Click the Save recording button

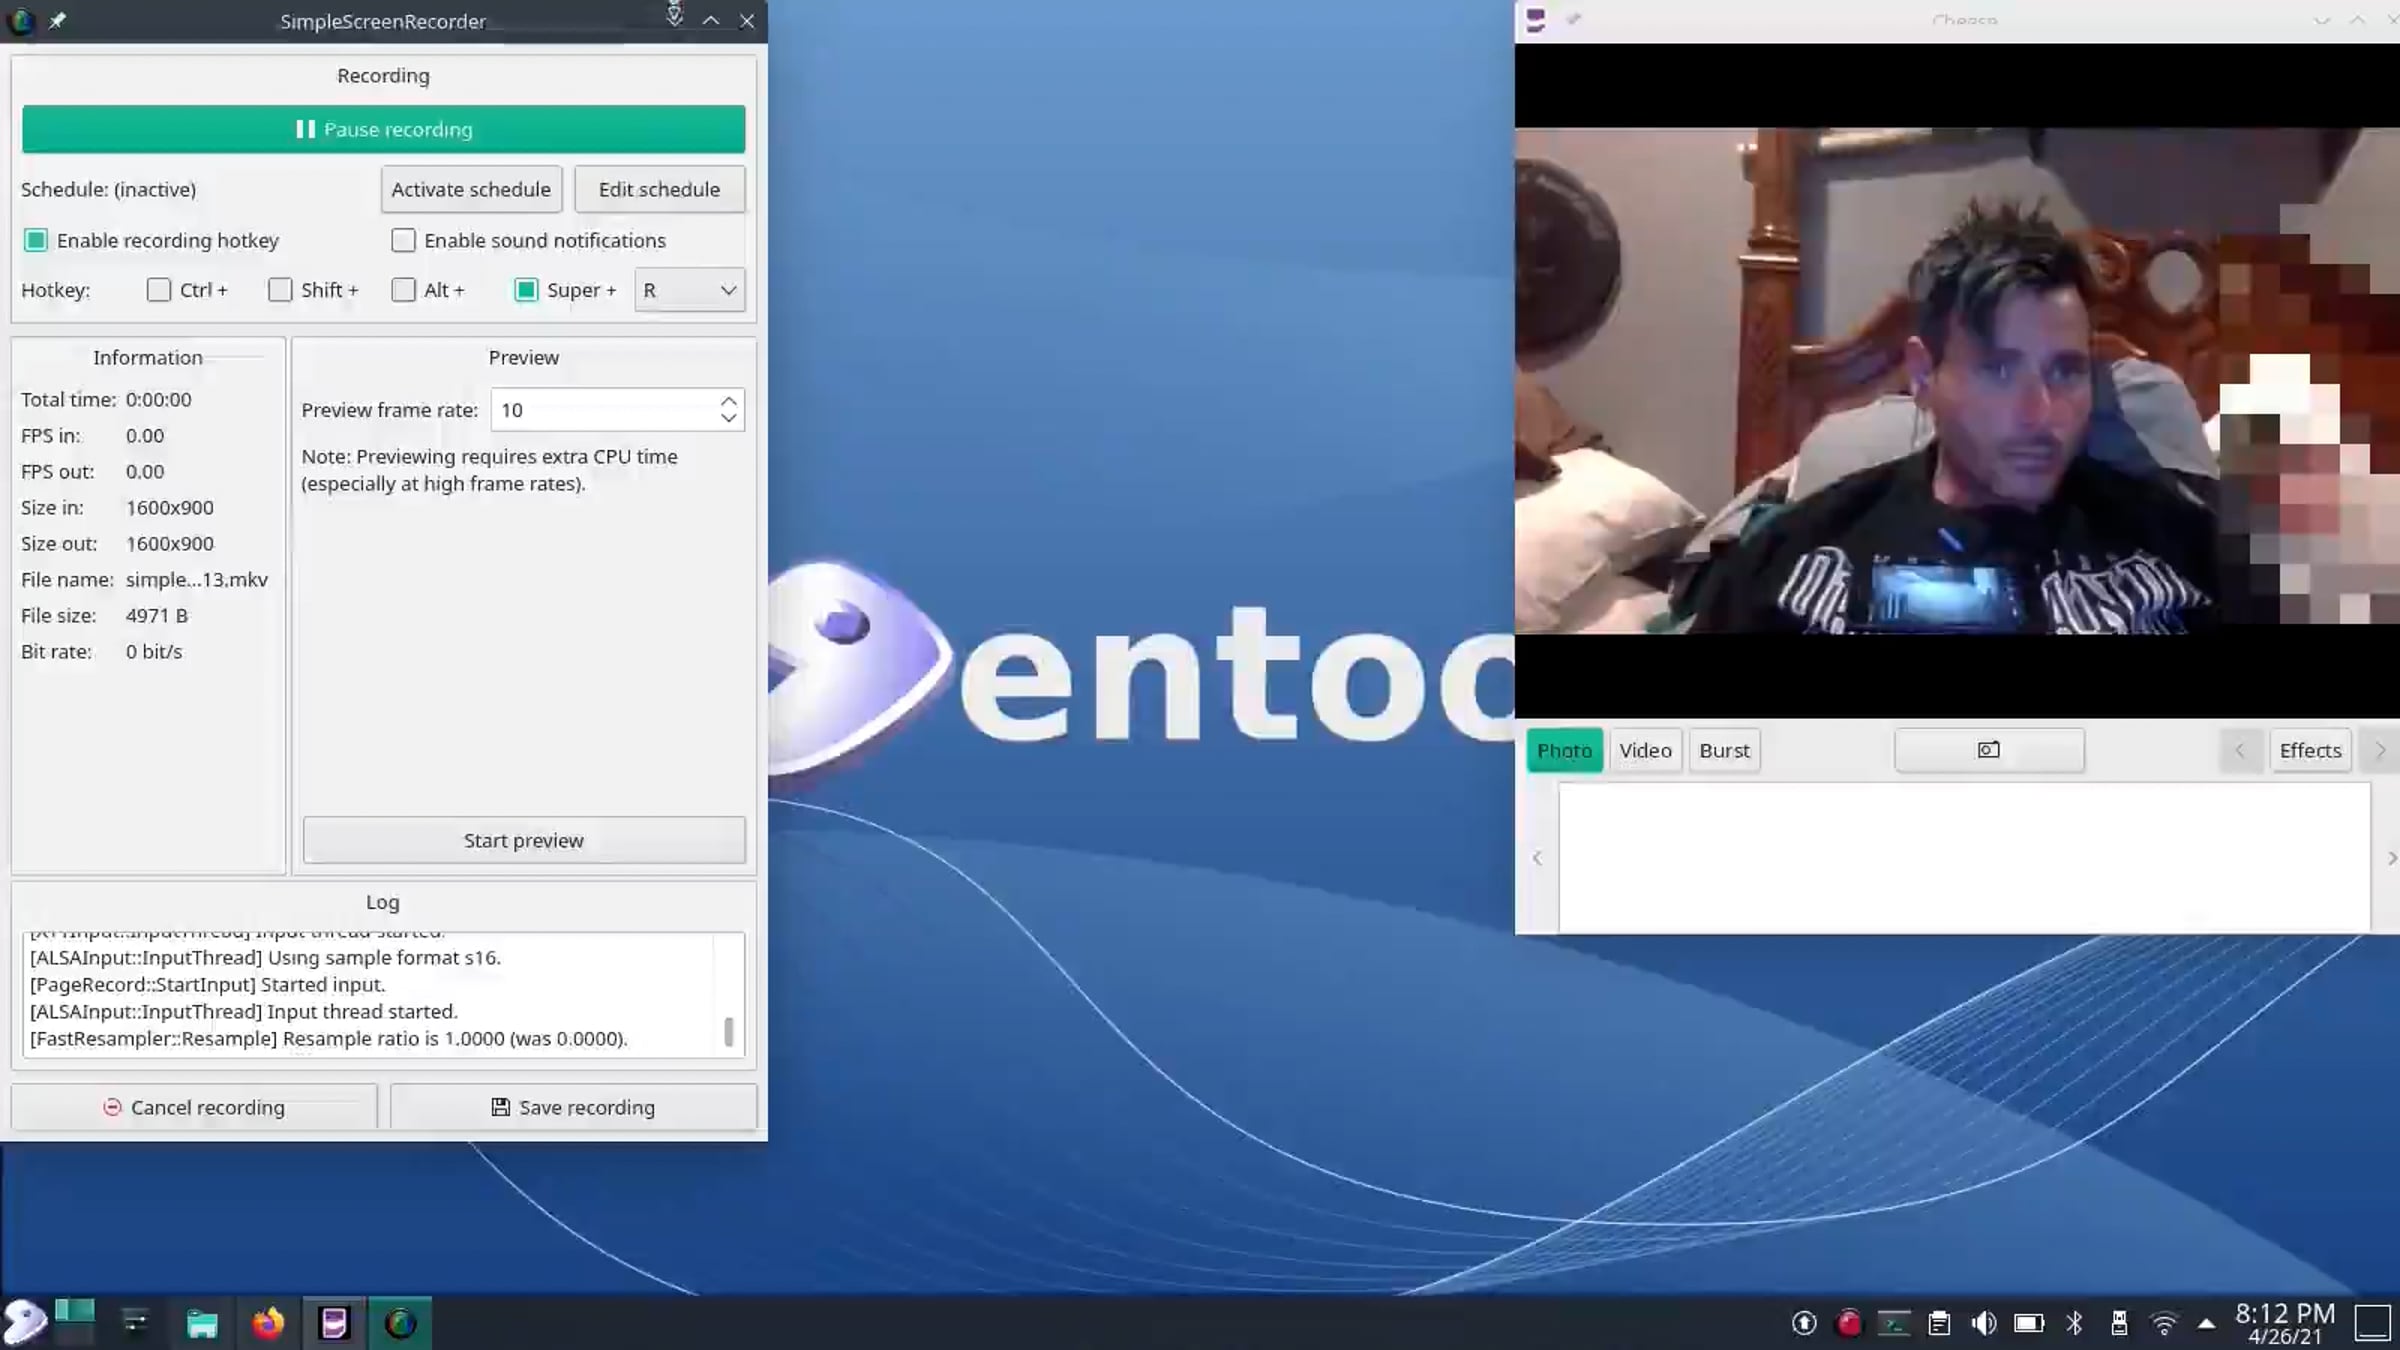[573, 1107]
